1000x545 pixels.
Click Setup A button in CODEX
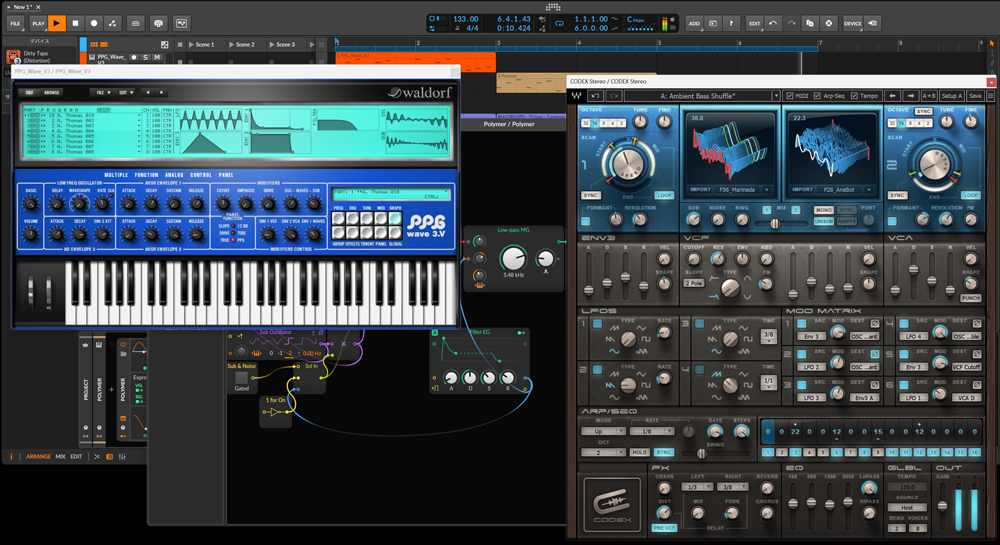point(952,96)
